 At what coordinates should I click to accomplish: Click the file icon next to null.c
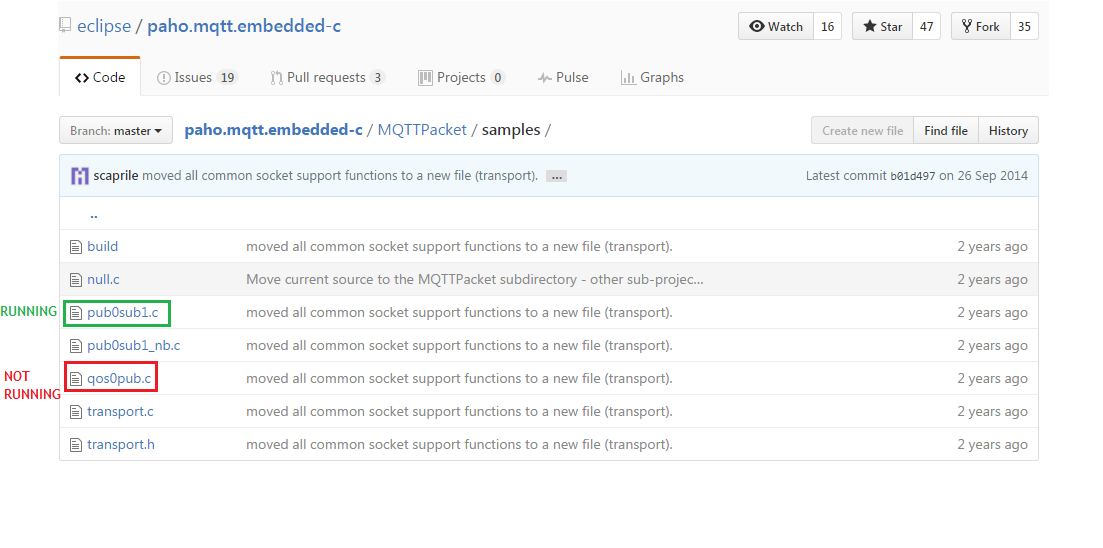[75, 280]
